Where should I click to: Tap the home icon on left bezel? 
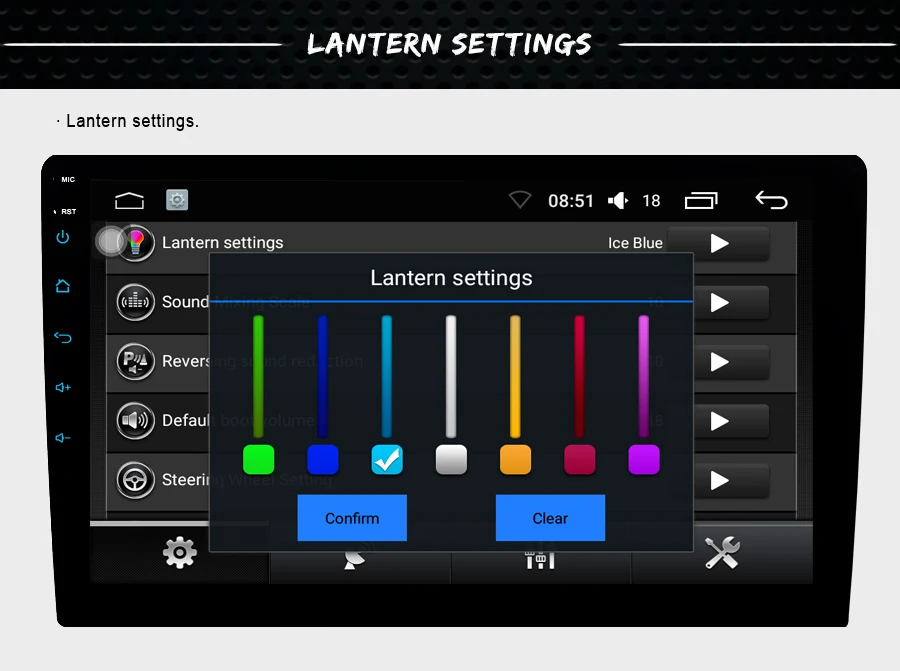[63, 286]
